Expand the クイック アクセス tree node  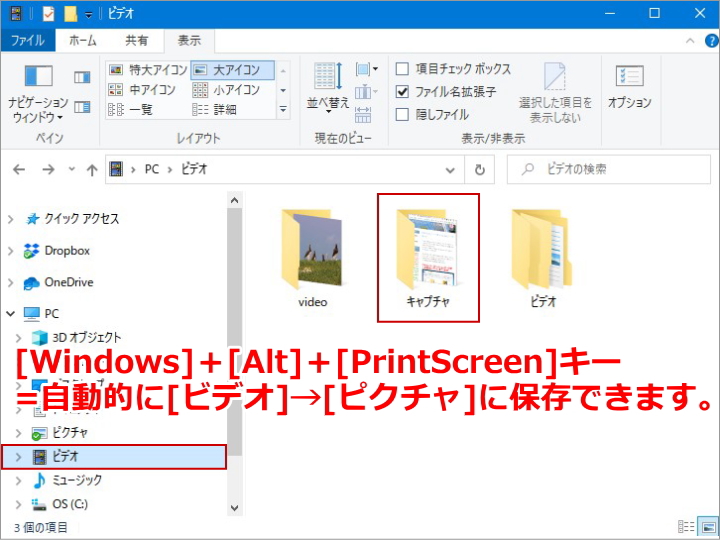point(11,219)
